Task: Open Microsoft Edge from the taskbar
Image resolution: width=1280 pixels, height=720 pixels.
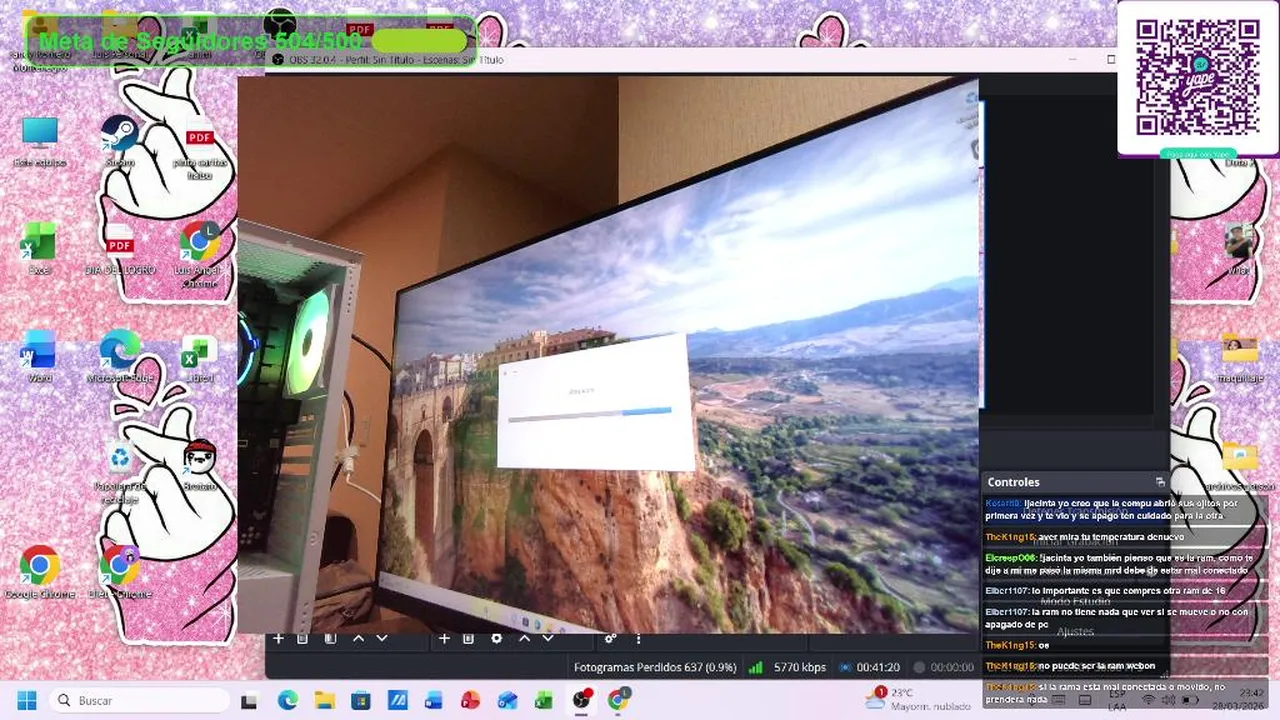Action: point(287,700)
